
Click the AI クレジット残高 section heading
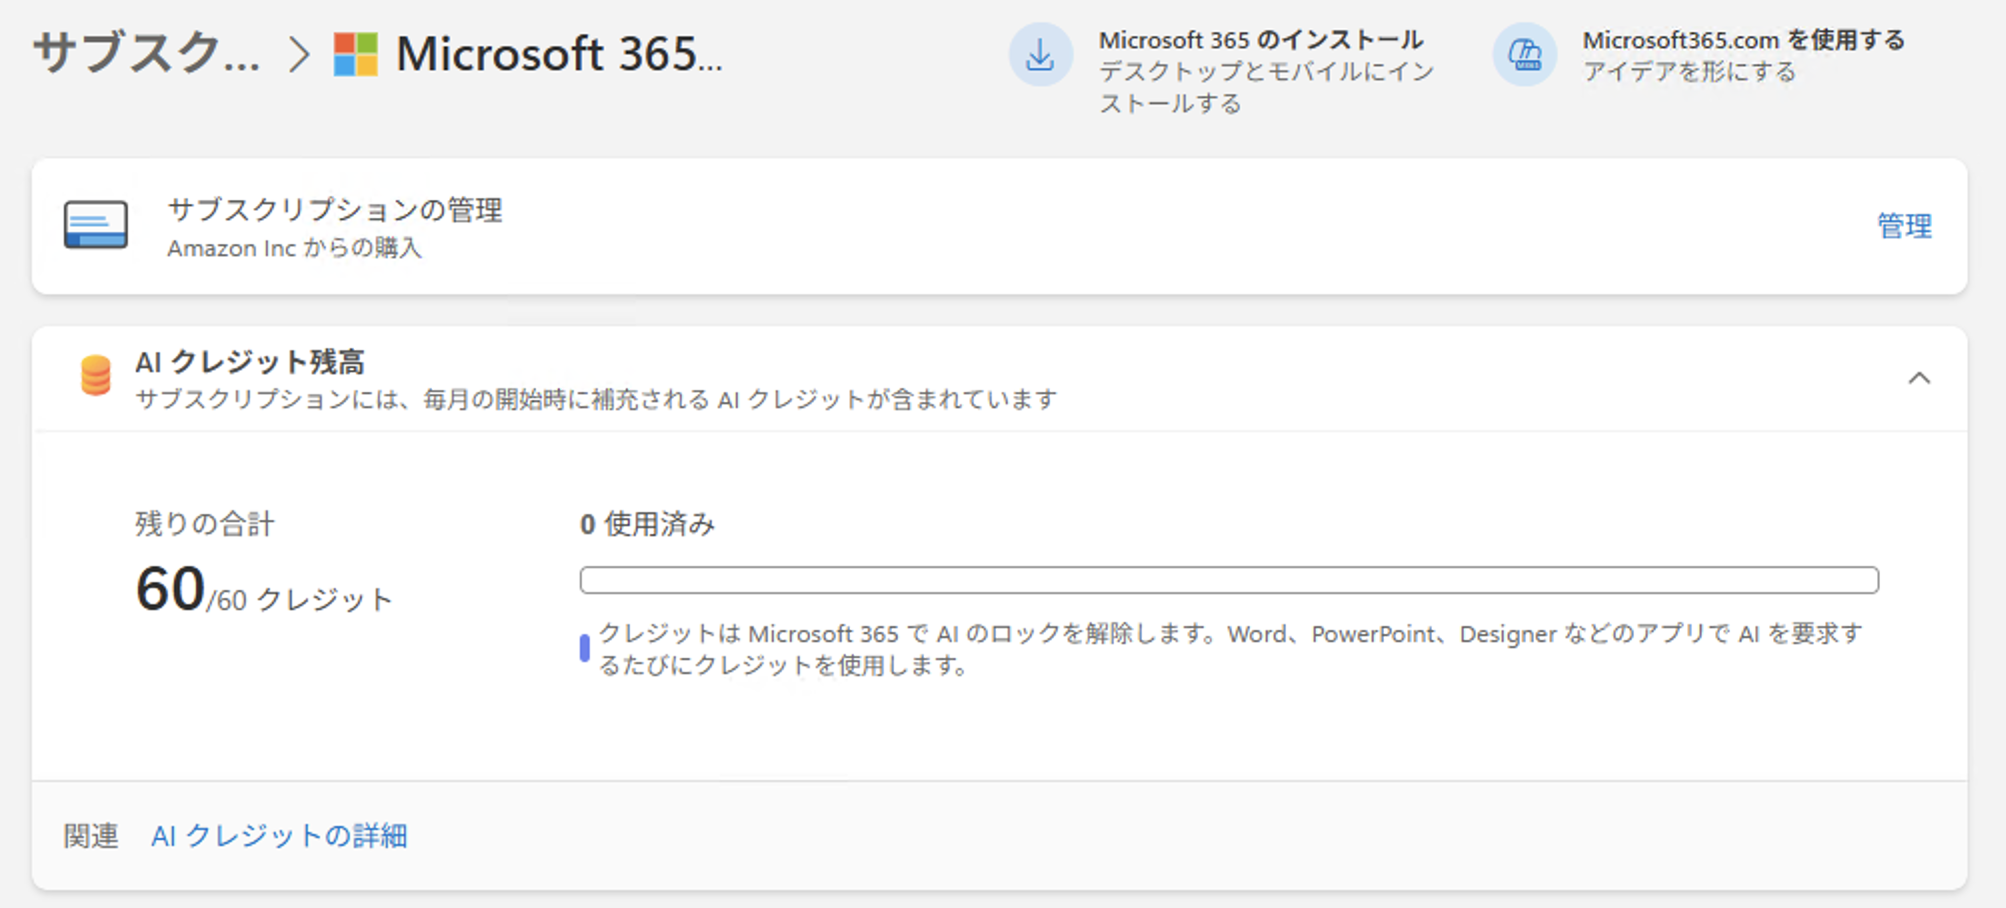[x=250, y=362]
